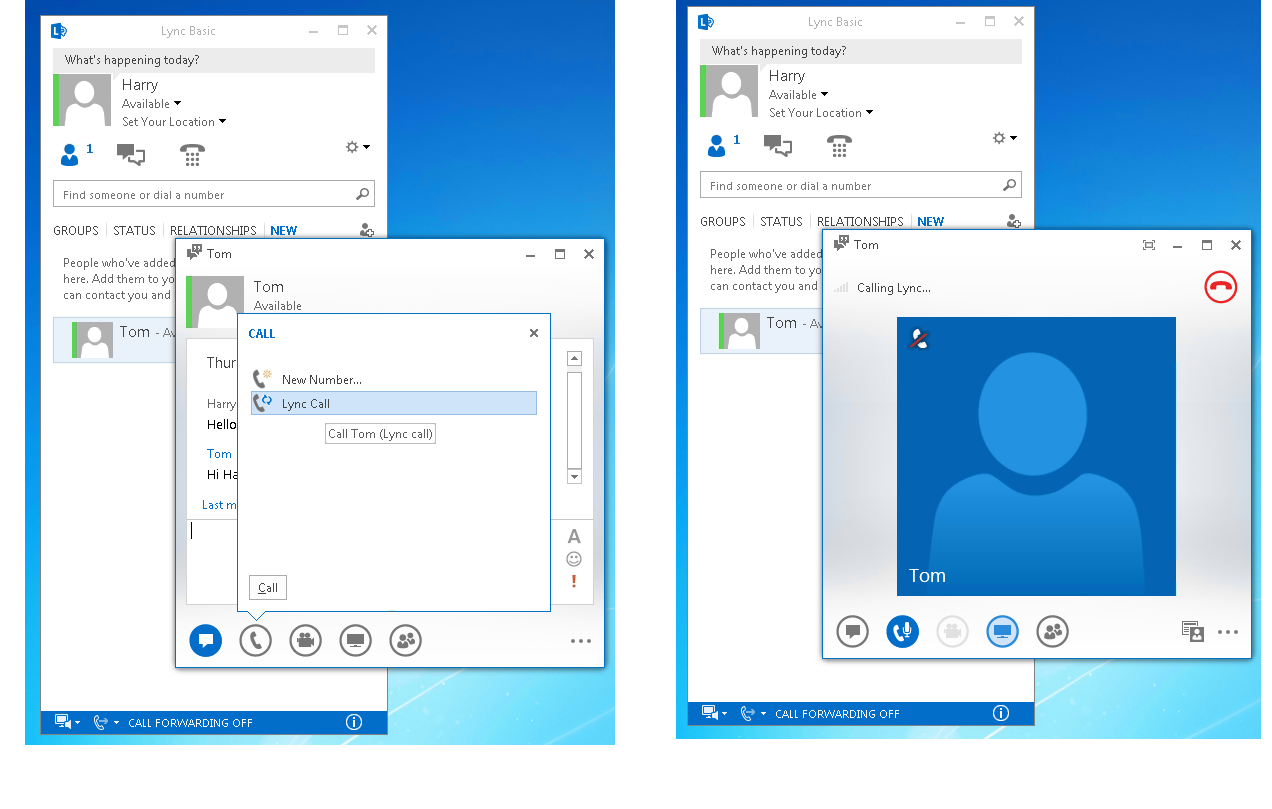This screenshot has width=1272, height=809.
Task: Open More Options ellipsis in left Tom window
Action: tap(581, 642)
